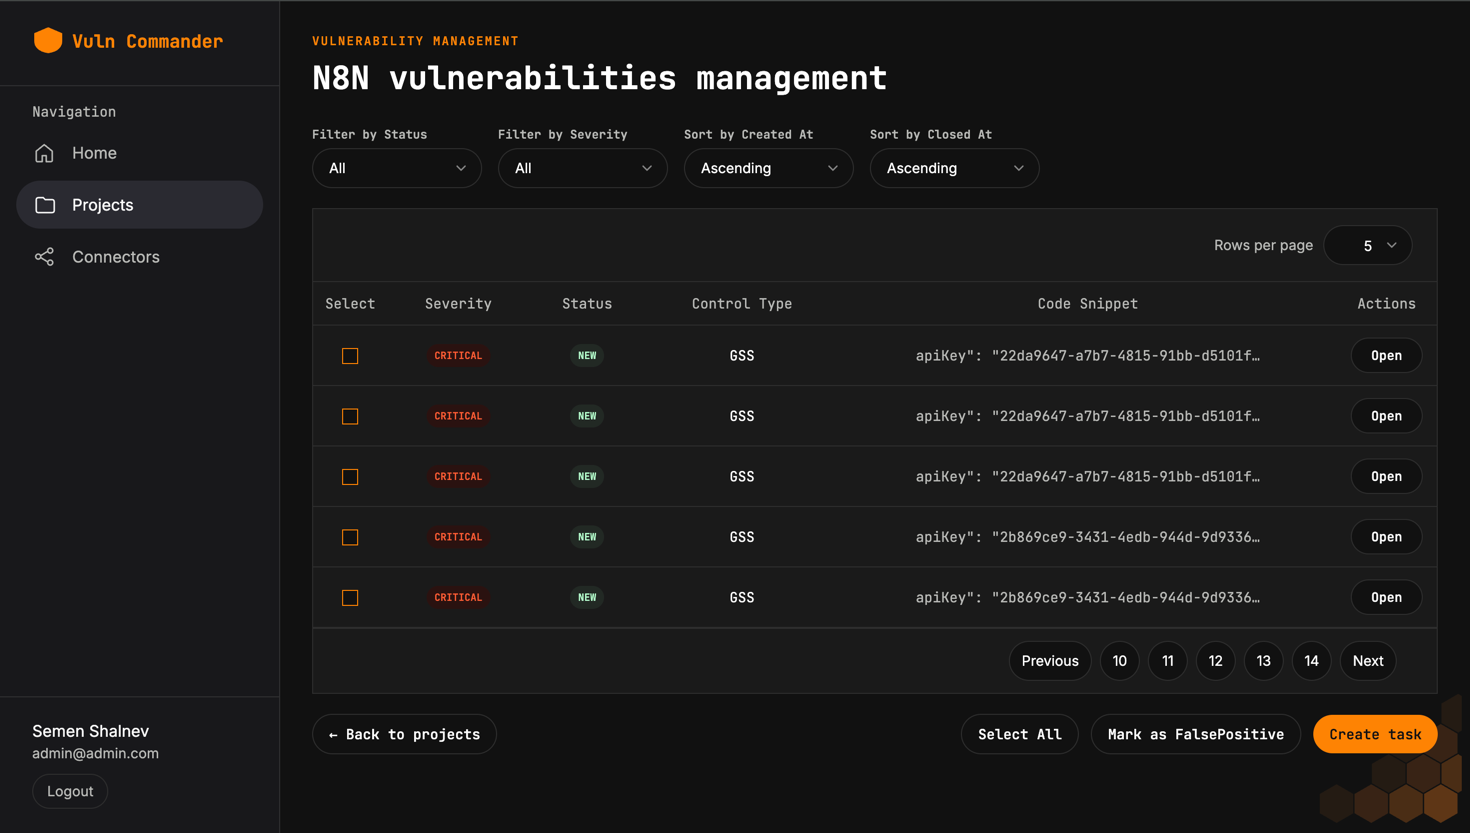Viewport: 1470px width, 833px height.
Task: Click the Actions column header
Action: tap(1386, 304)
